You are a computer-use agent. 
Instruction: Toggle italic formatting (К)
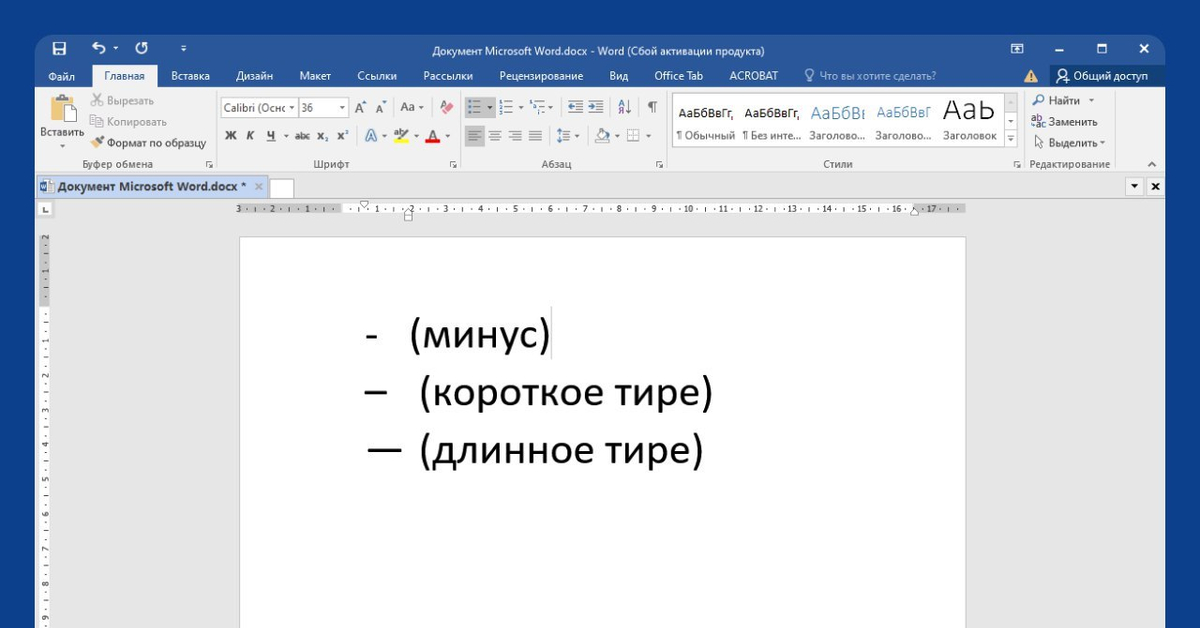pos(251,136)
